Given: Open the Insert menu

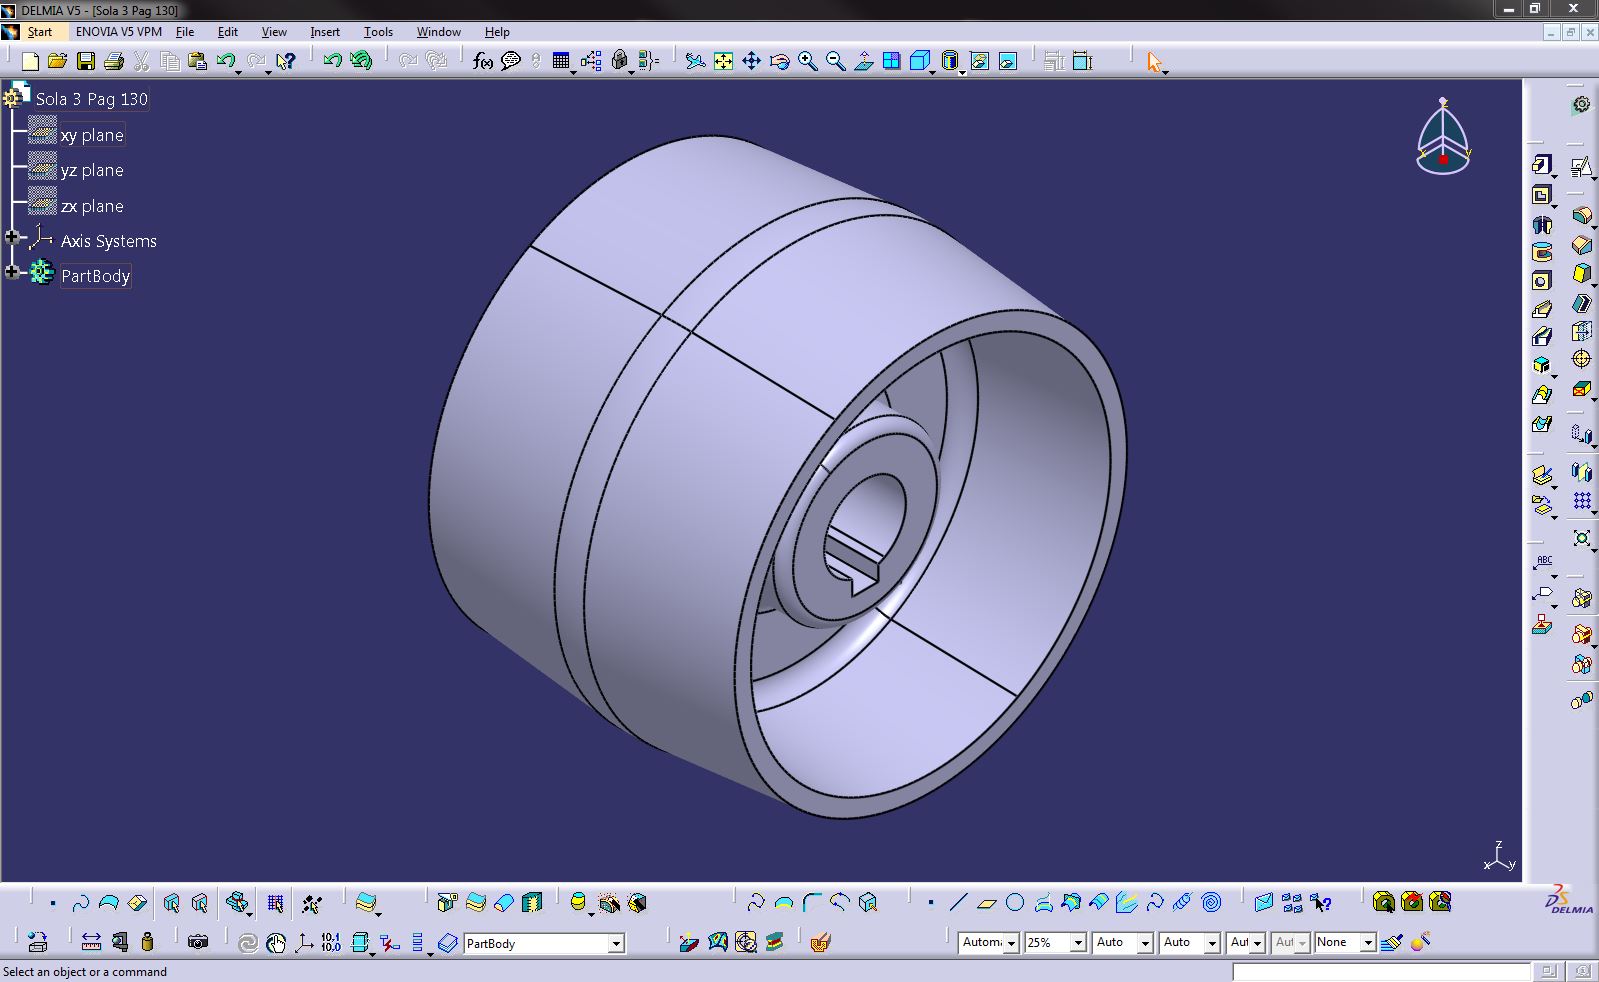Looking at the screenshot, I should coord(325,32).
